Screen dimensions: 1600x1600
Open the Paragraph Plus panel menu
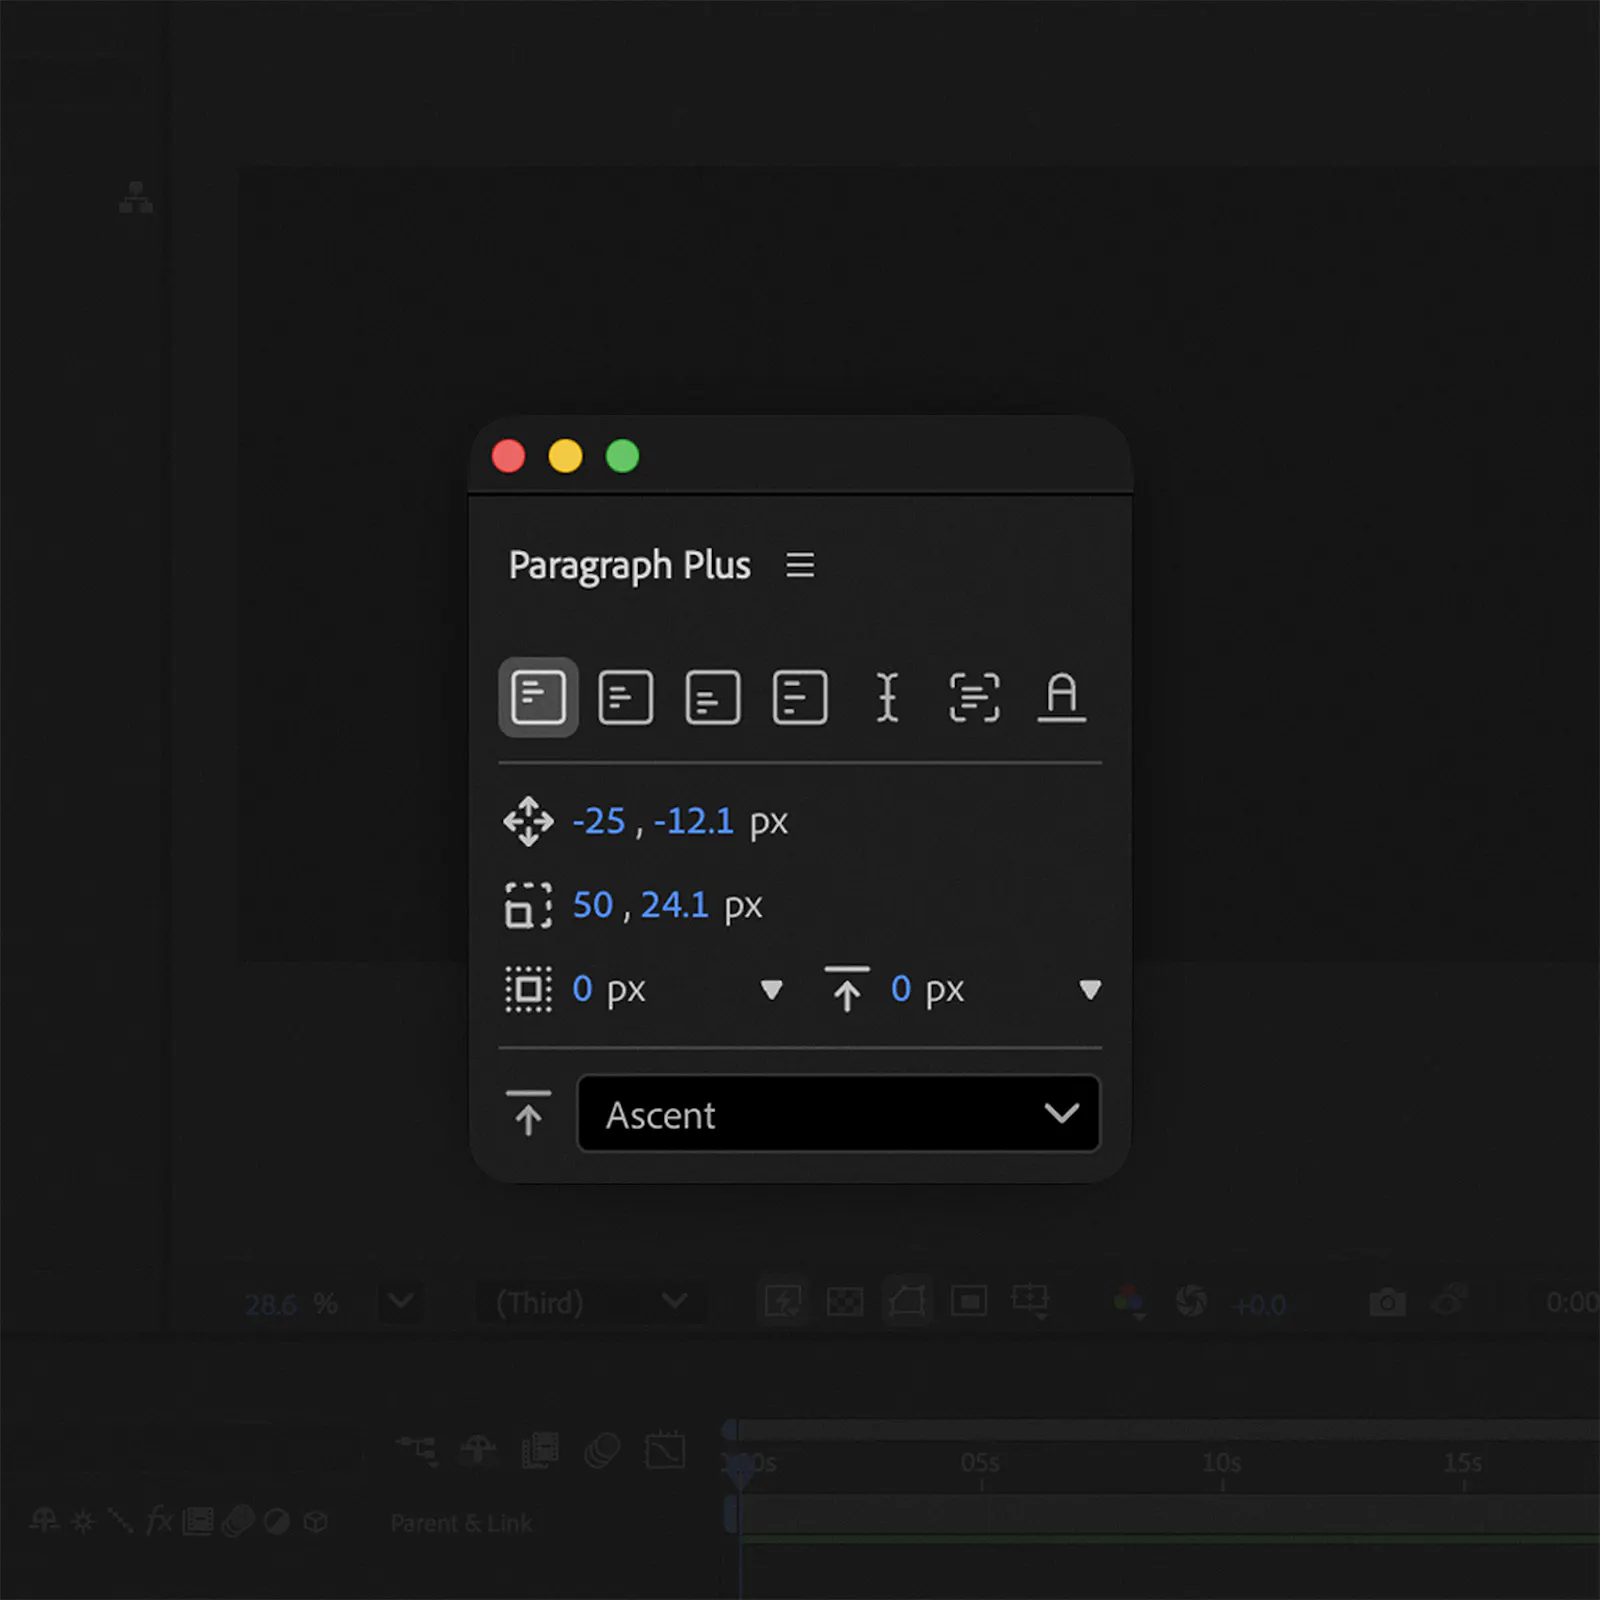pyautogui.click(x=800, y=565)
